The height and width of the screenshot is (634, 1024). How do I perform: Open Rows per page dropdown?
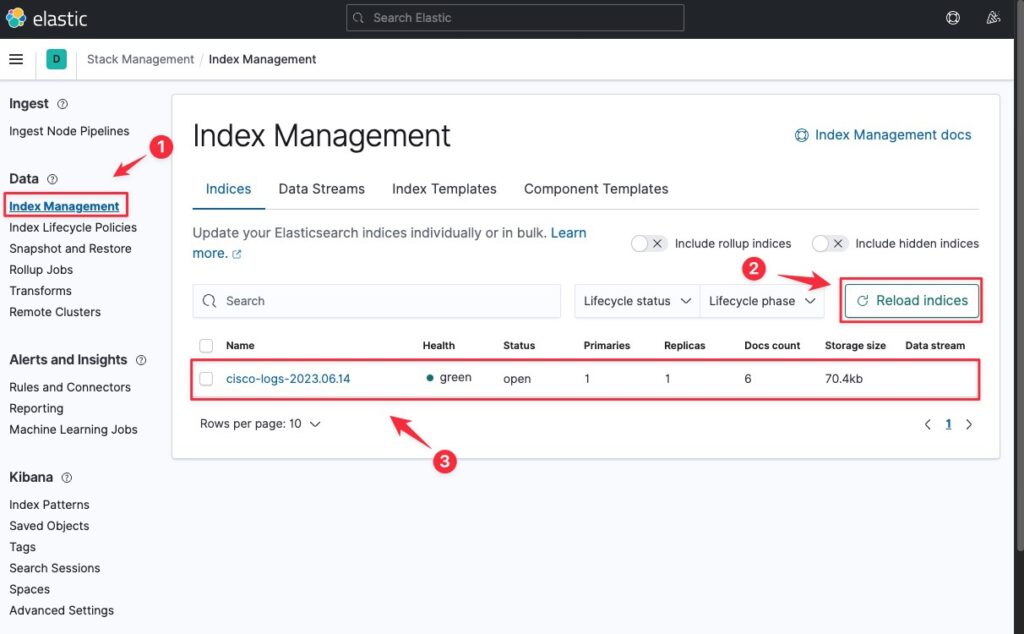[x=260, y=424]
